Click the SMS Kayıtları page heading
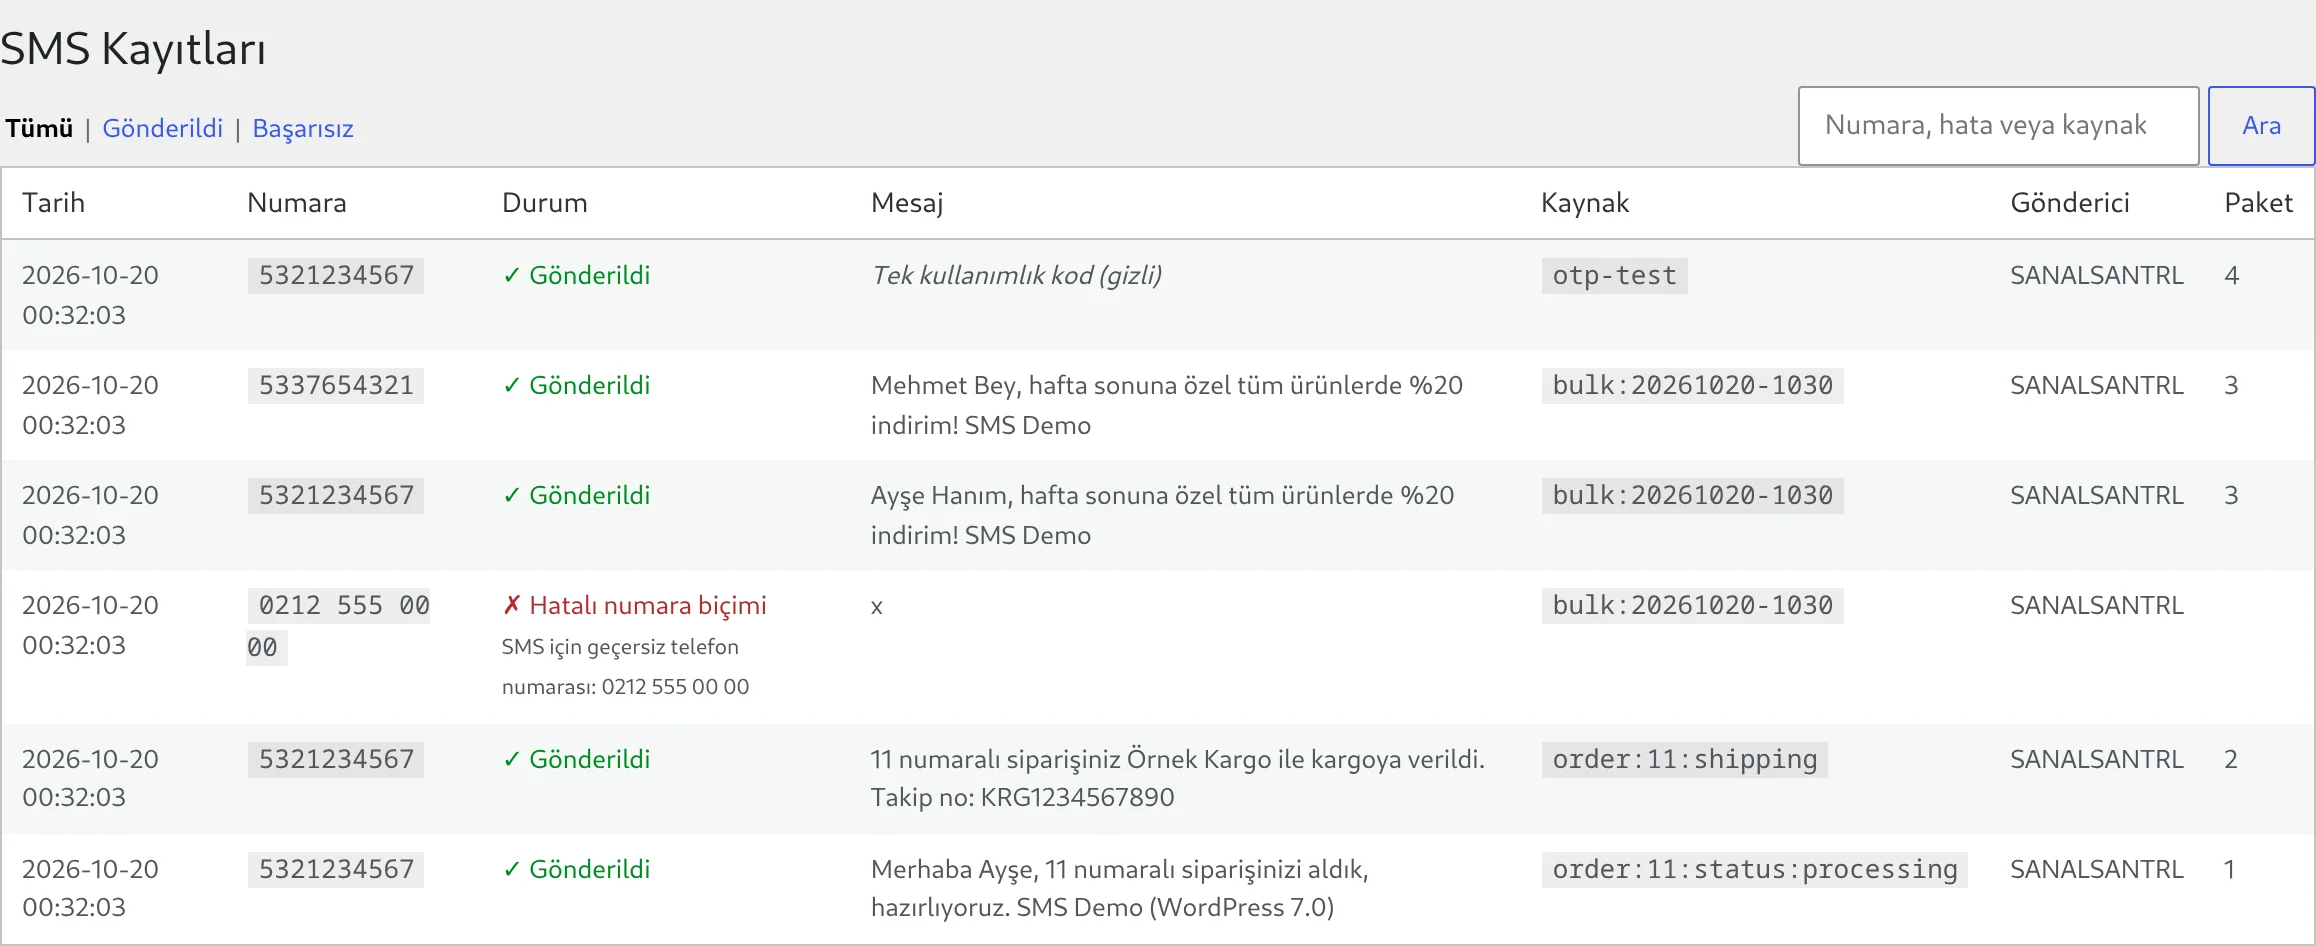Viewport: 2316px width, 946px height. click(x=133, y=49)
